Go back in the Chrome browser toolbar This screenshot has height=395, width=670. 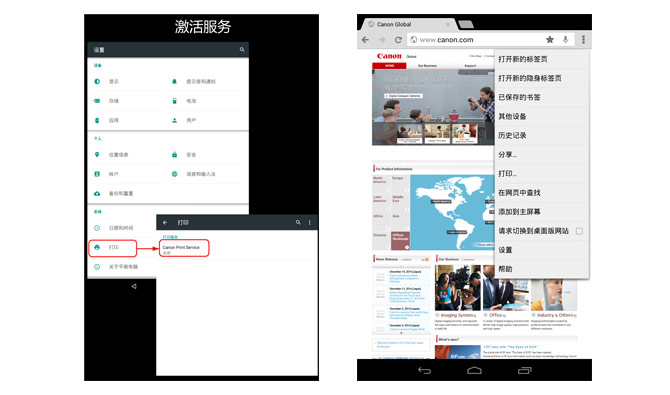365,40
